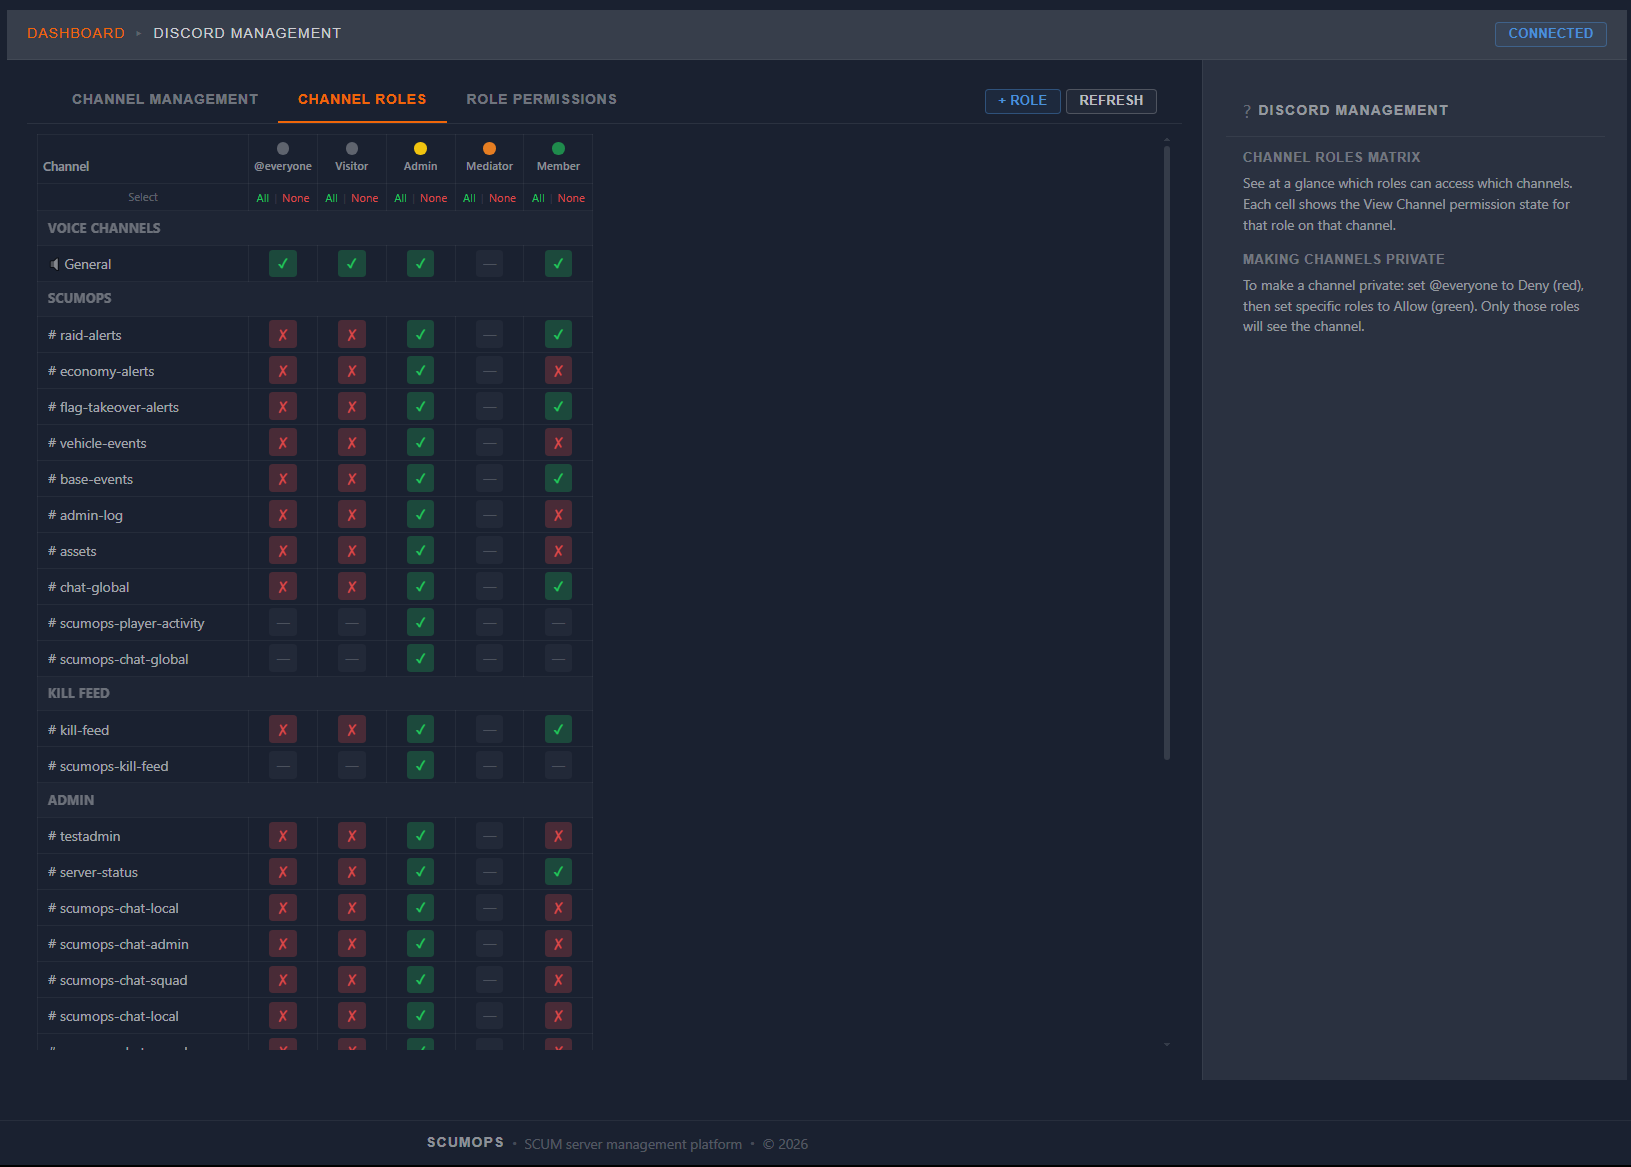Click the VOICE CHANNELS category header
This screenshot has width=1631, height=1167.
[104, 228]
